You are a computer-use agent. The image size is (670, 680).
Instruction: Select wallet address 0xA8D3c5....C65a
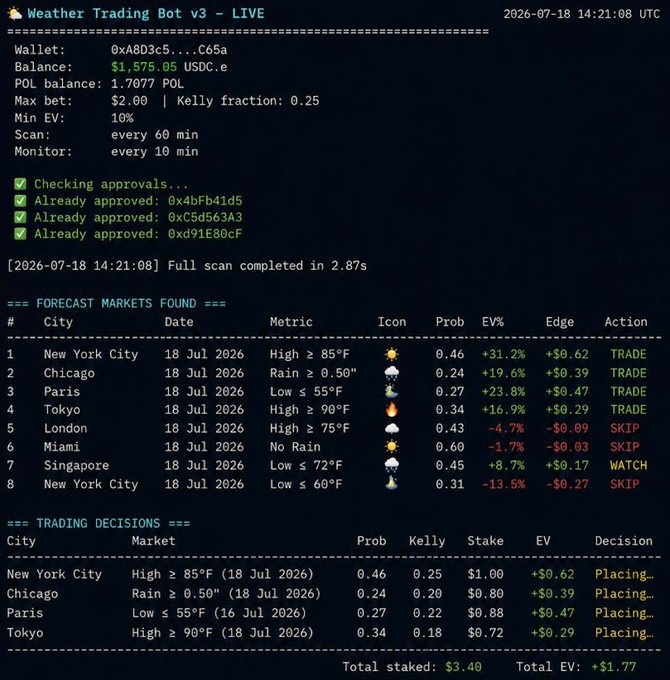(x=169, y=50)
